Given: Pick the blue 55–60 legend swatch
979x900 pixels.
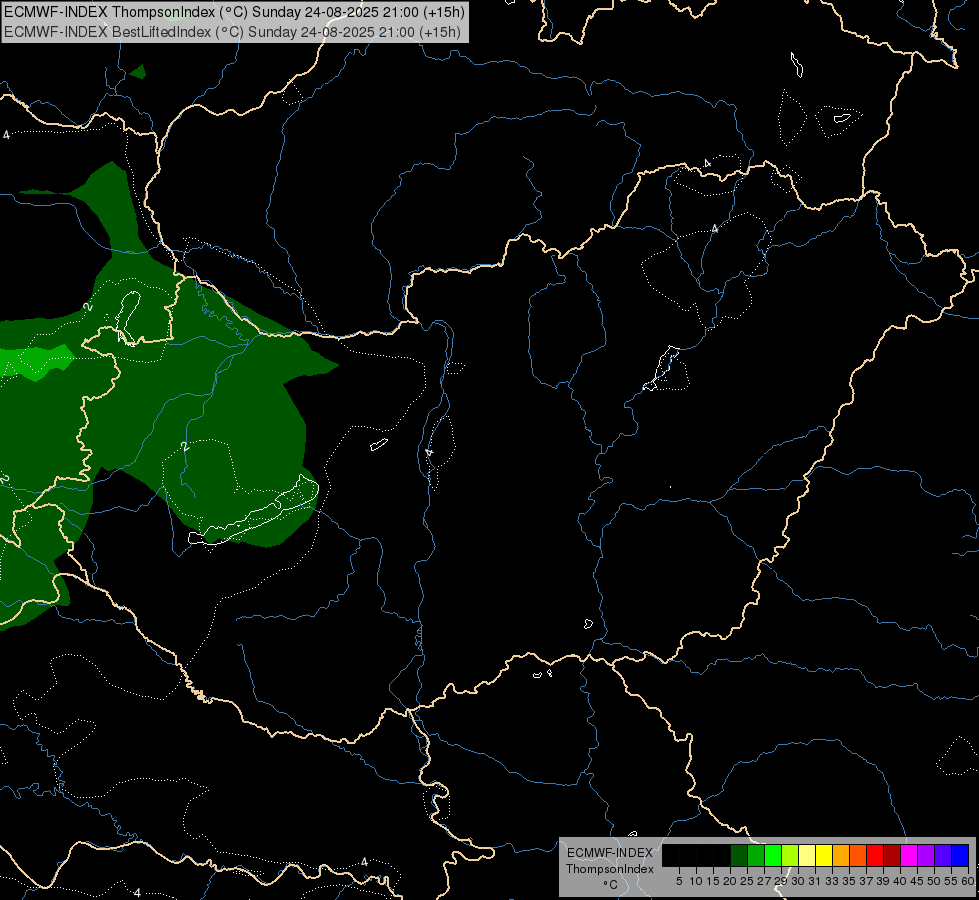Looking at the screenshot, I should click(960, 855).
